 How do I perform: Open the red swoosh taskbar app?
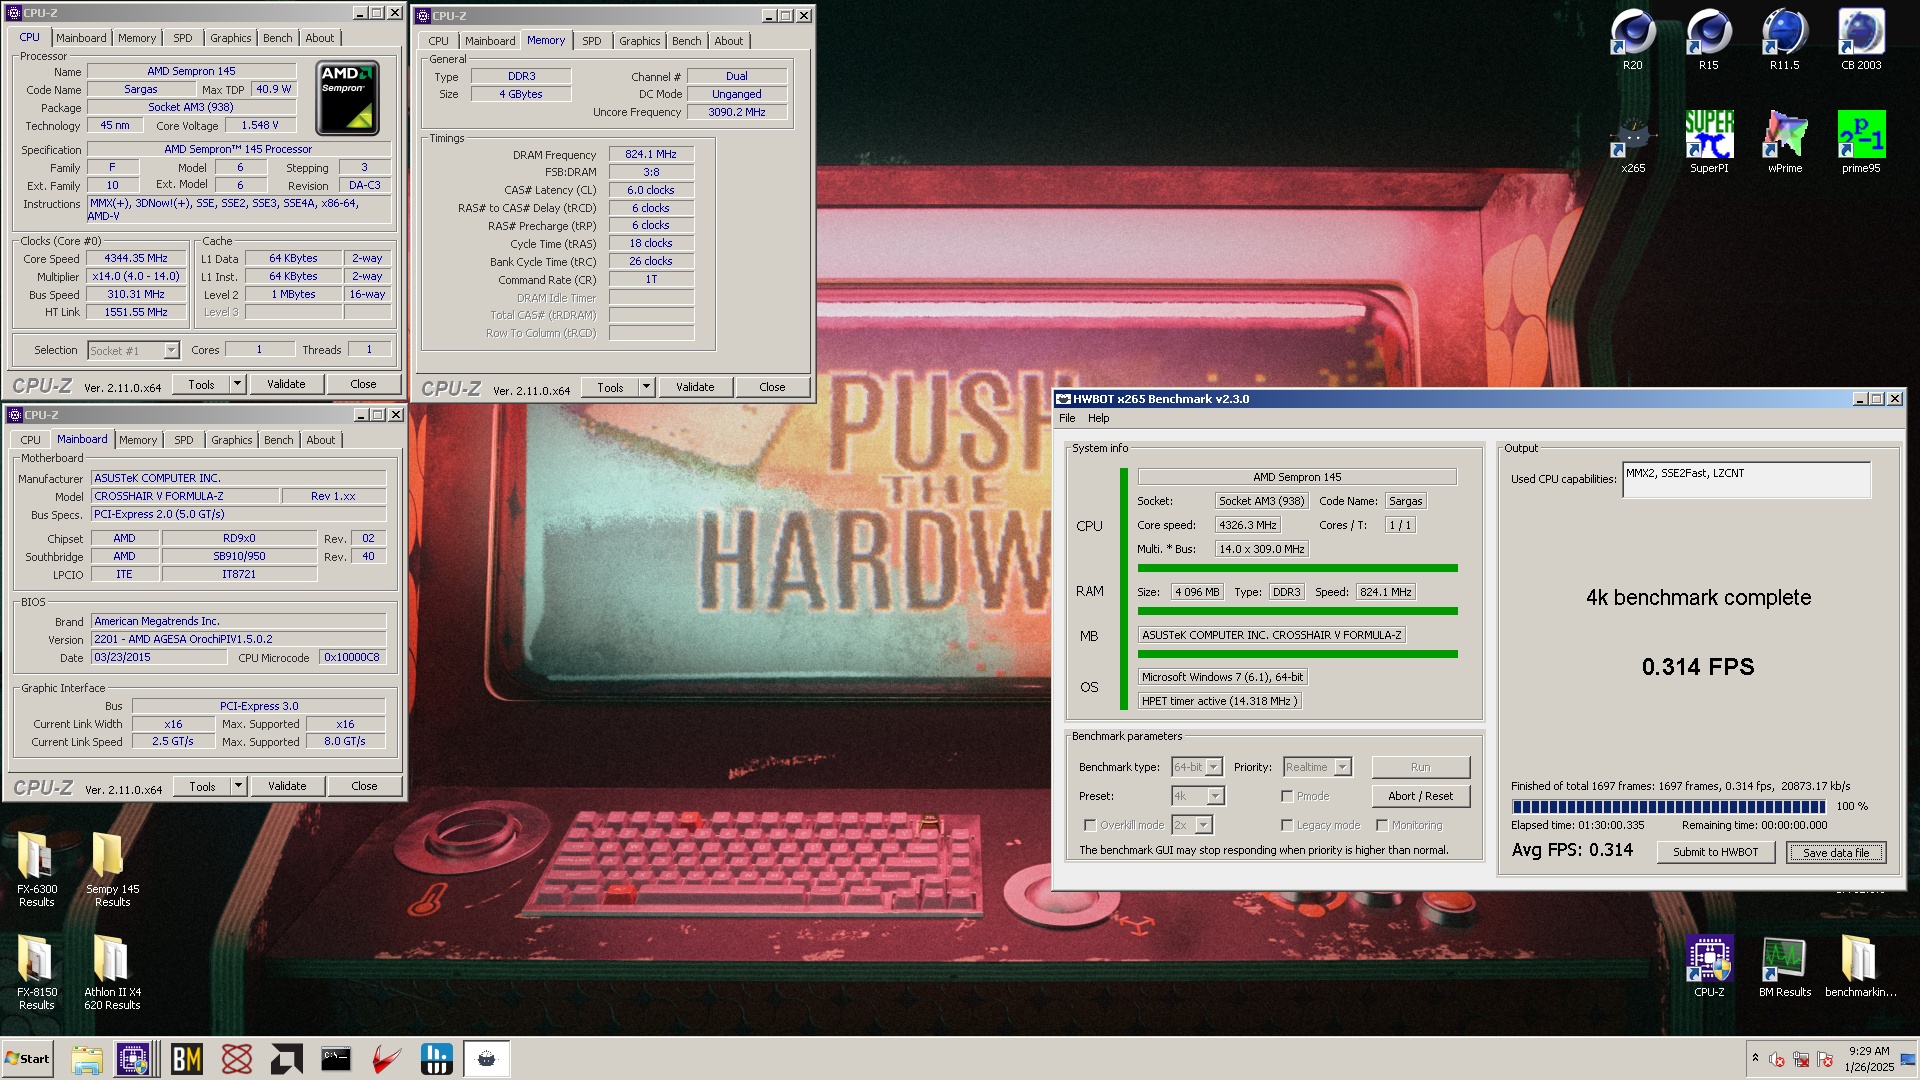(x=386, y=1059)
